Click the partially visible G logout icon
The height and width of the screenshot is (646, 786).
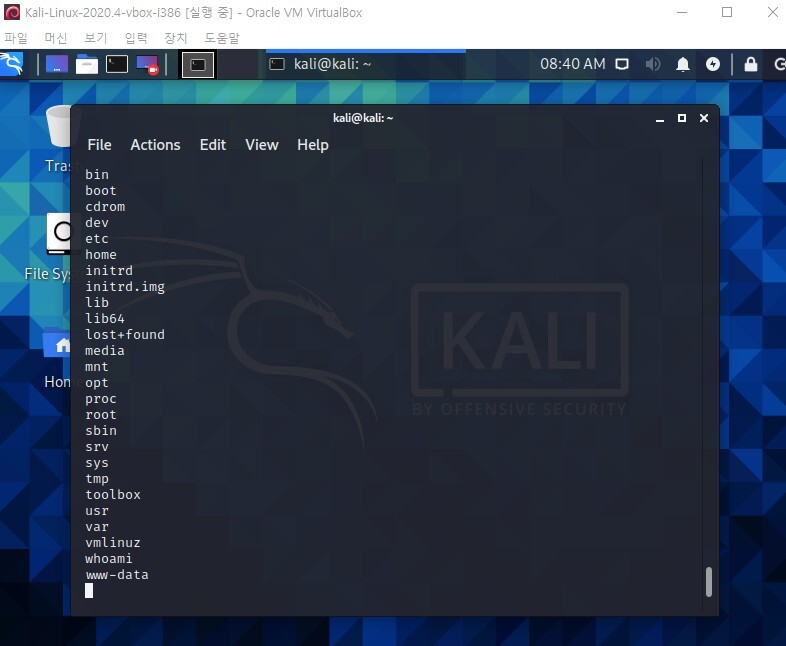click(779, 64)
